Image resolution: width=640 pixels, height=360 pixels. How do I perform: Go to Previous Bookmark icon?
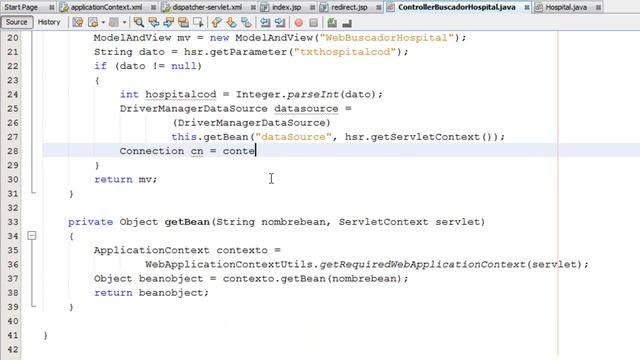coord(217,22)
